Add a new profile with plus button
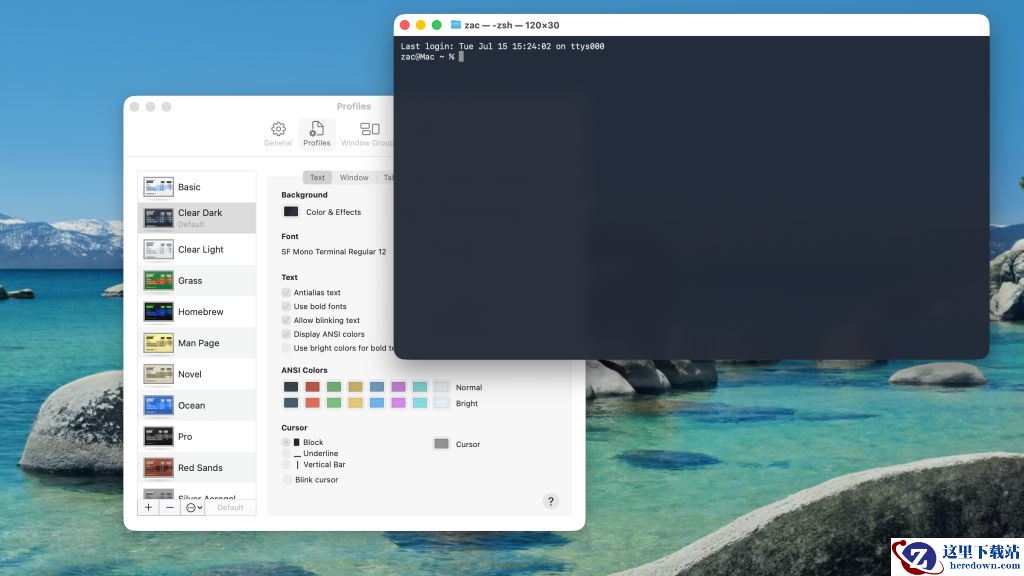Image resolution: width=1024 pixels, height=576 pixels. tap(148, 507)
